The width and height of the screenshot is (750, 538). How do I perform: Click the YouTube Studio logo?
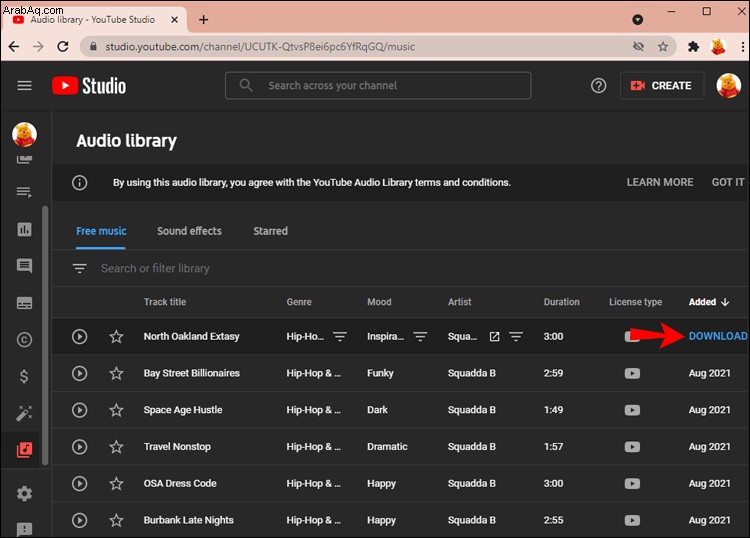pyautogui.click(x=89, y=86)
